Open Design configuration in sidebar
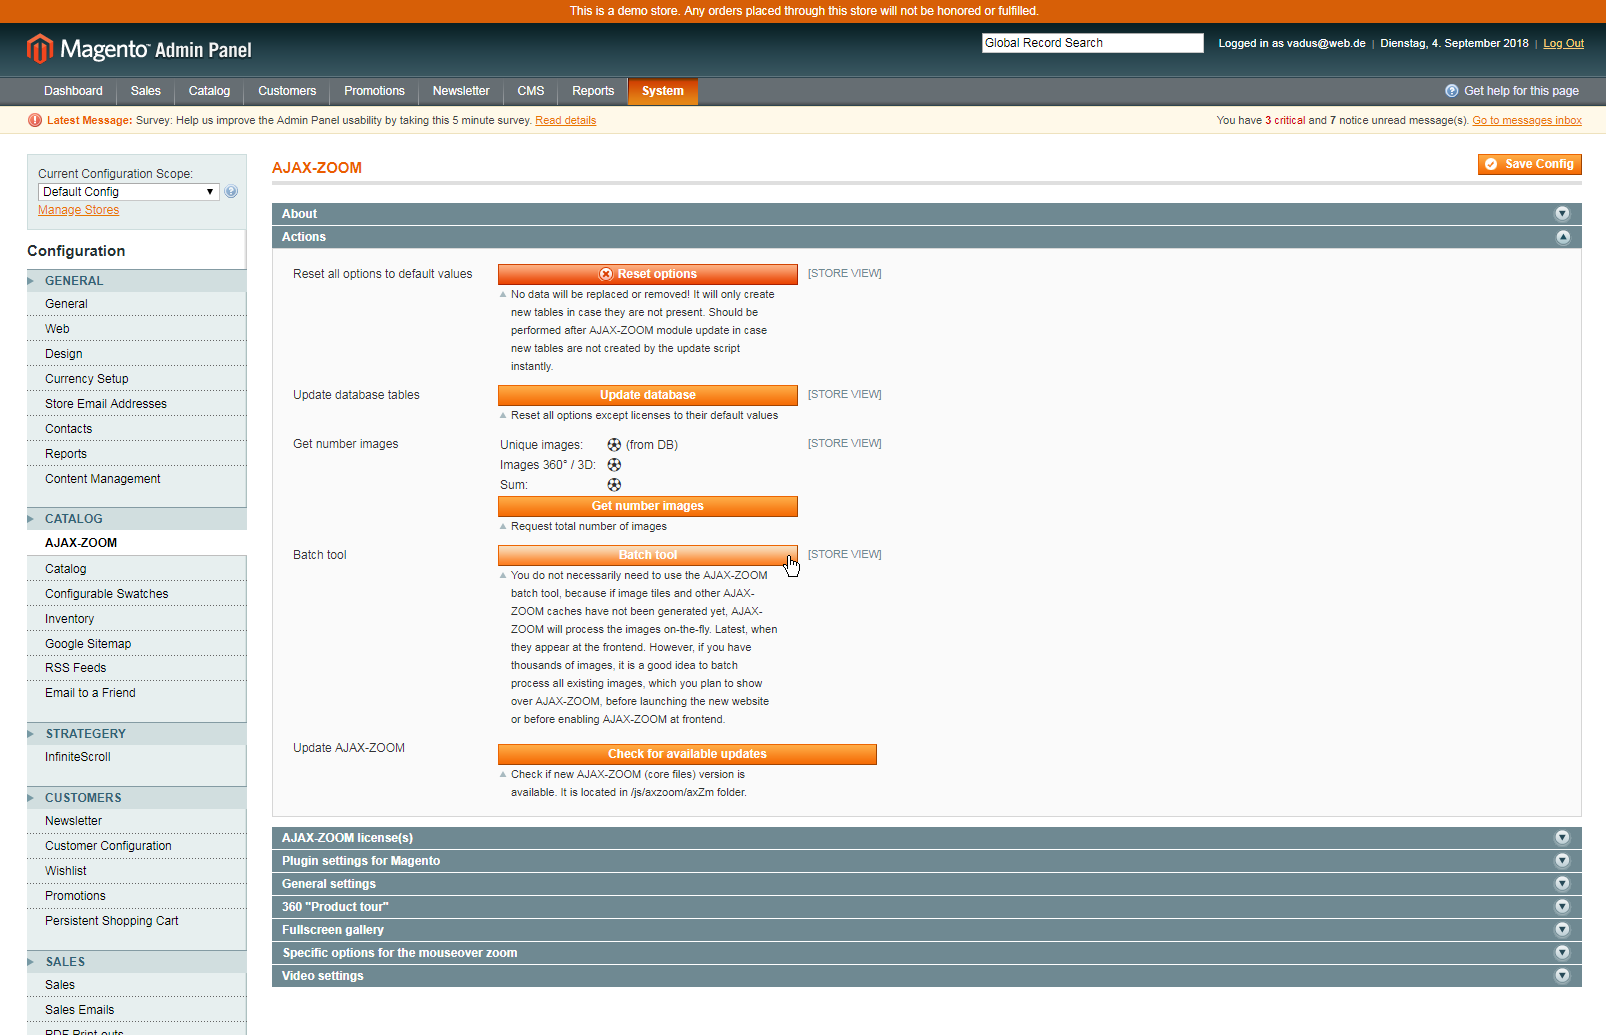Screen dimensions: 1606x1035 [x=136, y=354]
